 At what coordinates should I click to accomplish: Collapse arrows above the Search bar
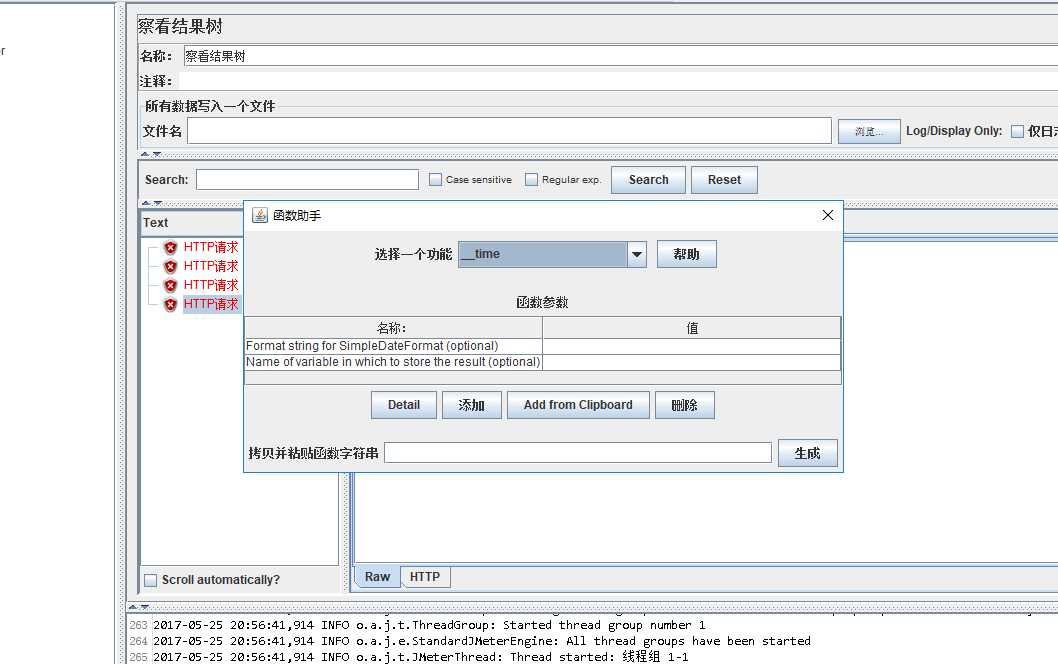pyautogui.click(x=150, y=155)
